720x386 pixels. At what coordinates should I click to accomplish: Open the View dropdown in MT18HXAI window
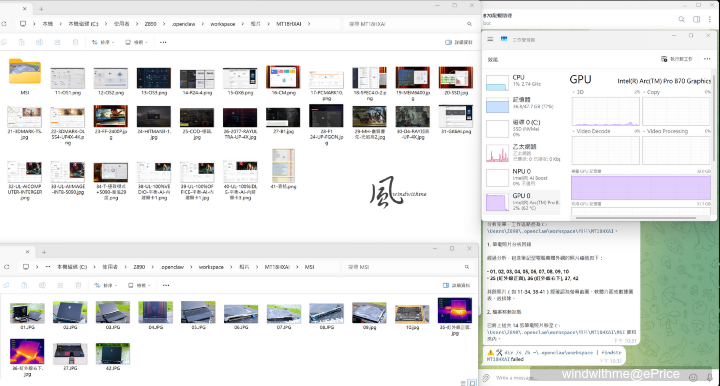[136, 42]
